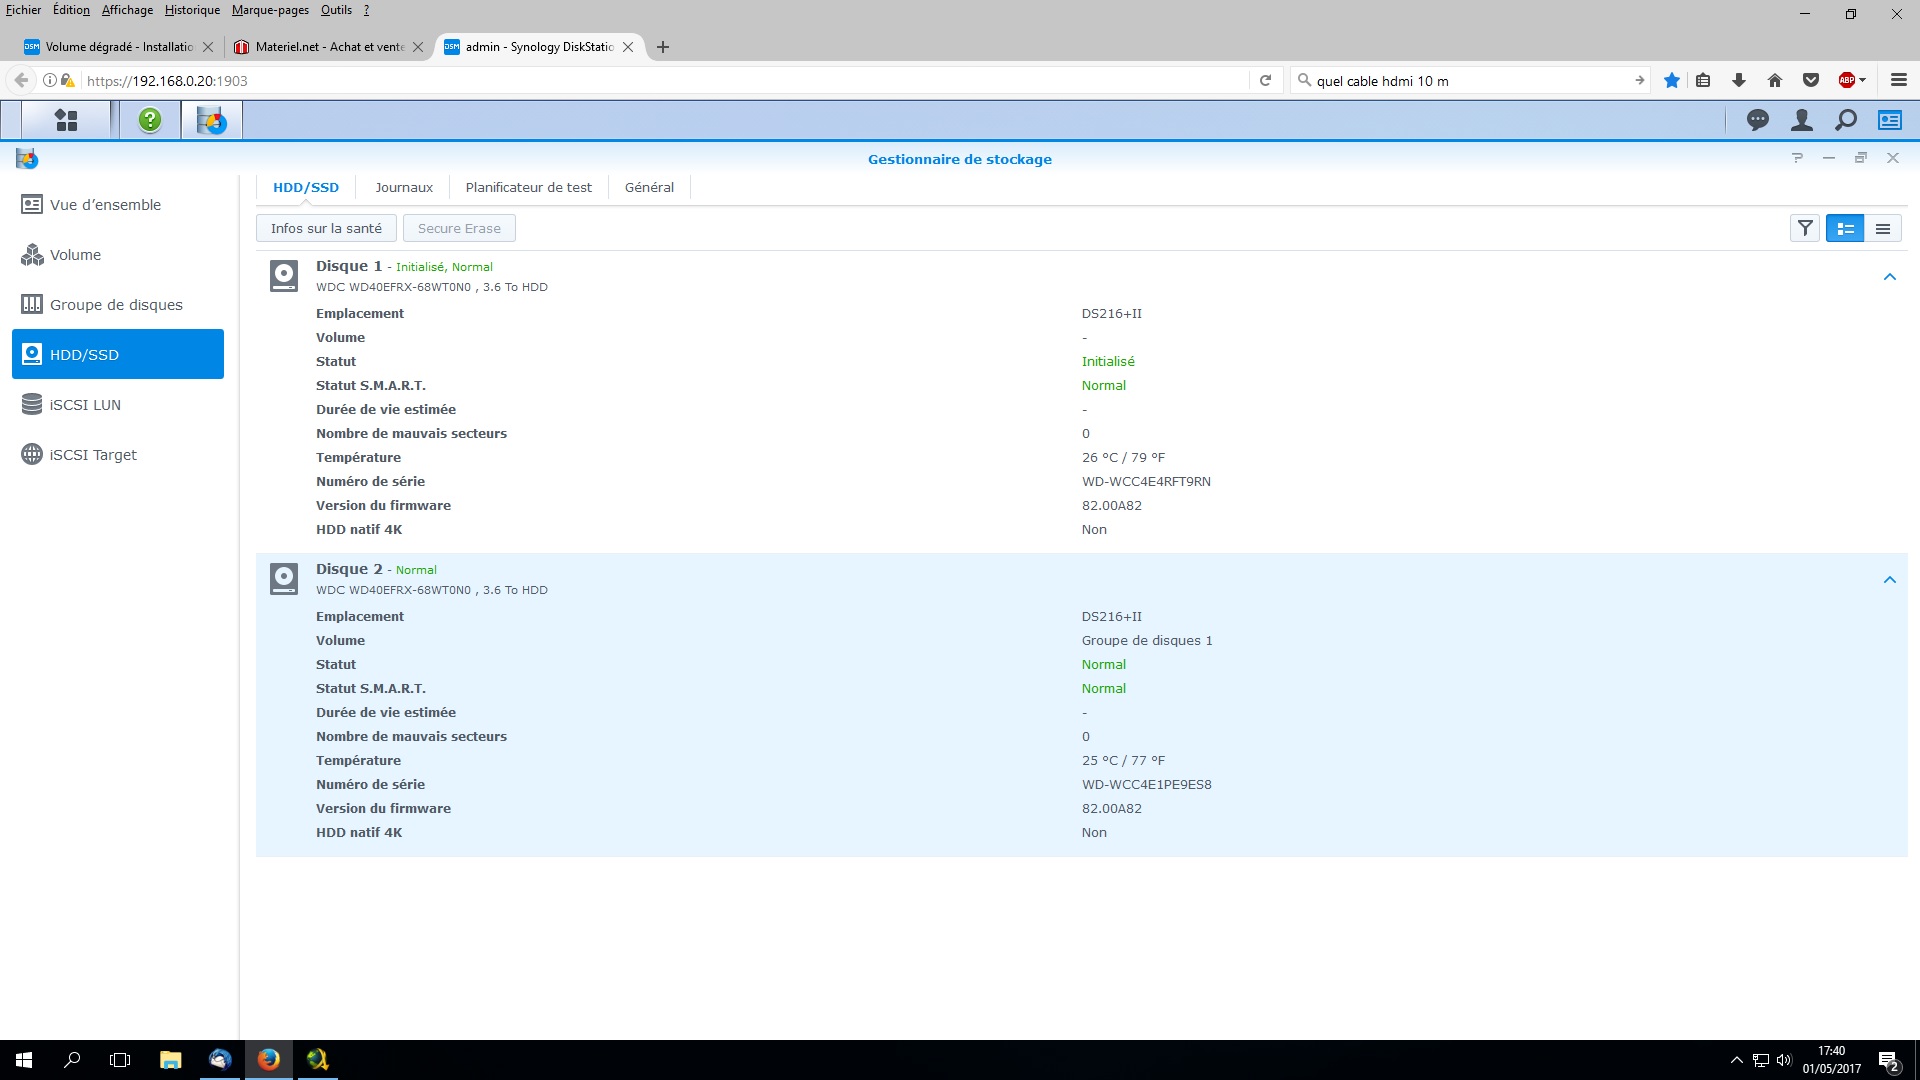Image resolution: width=1920 pixels, height=1080 pixels.
Task: Switch to detailed list view toggle
Action: [1845, 229]
